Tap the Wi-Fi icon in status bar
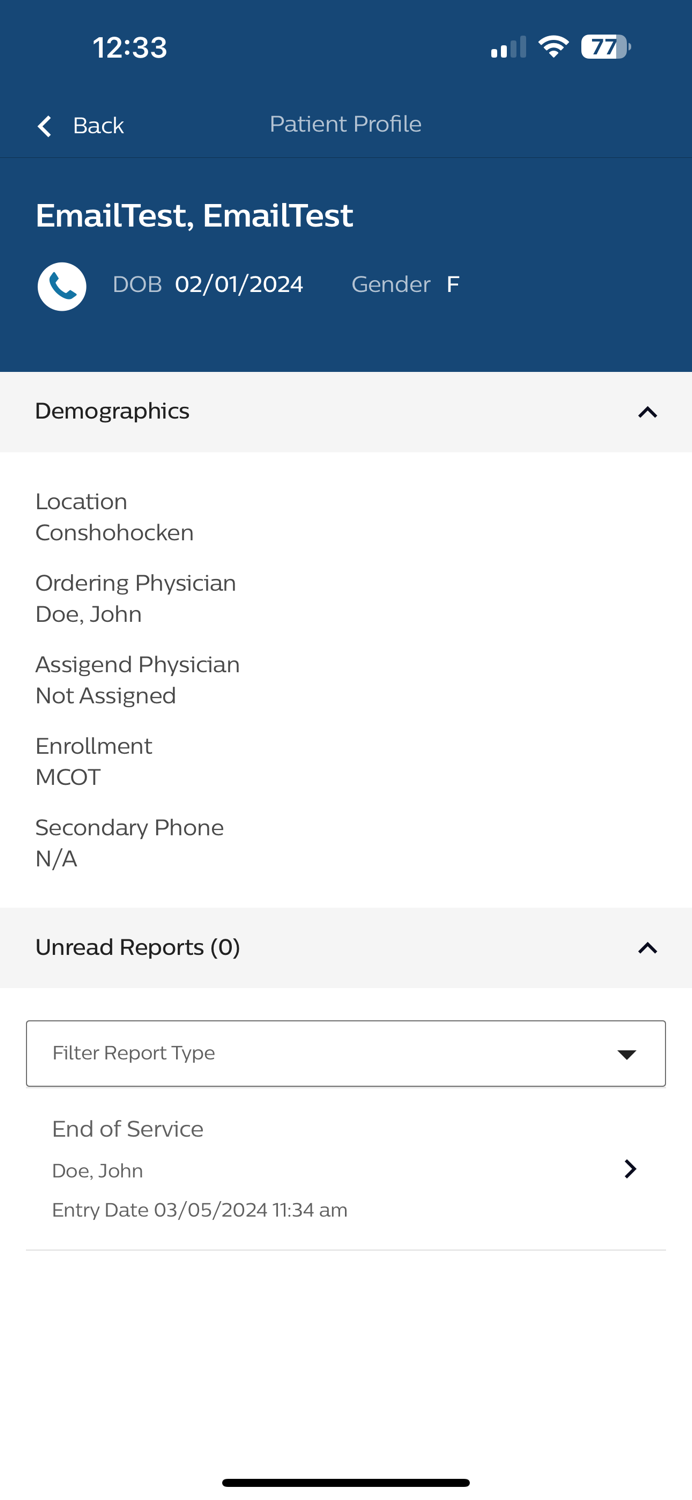This screenshot has width=692, height=1500. click(x=554, y=45)
